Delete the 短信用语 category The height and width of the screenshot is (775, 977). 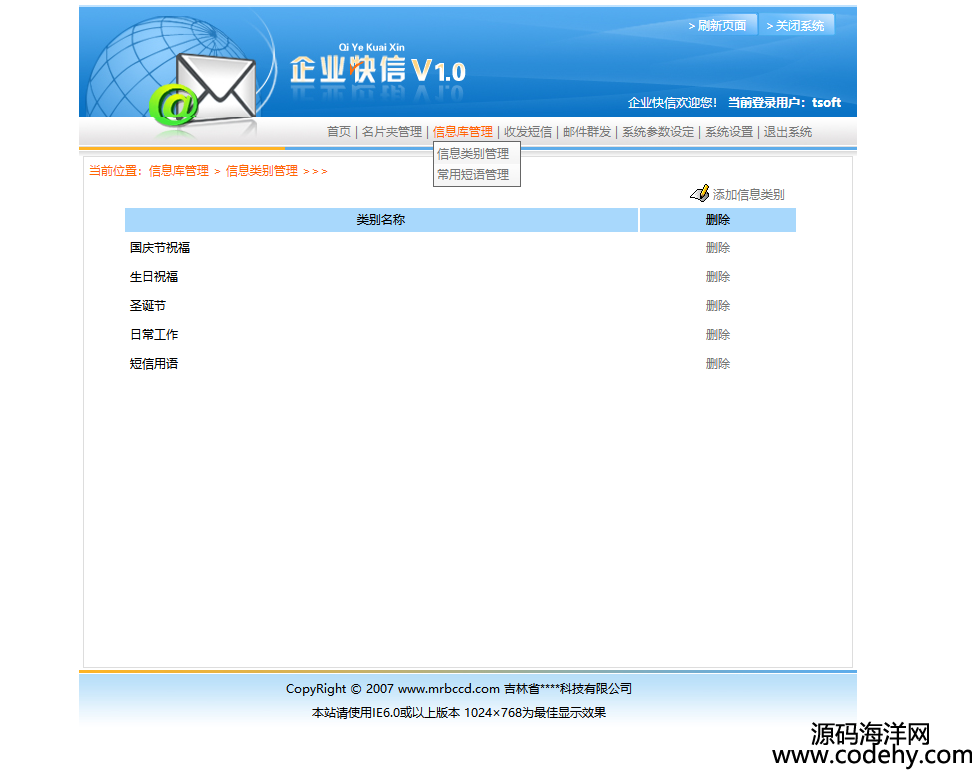coord(718,364)
